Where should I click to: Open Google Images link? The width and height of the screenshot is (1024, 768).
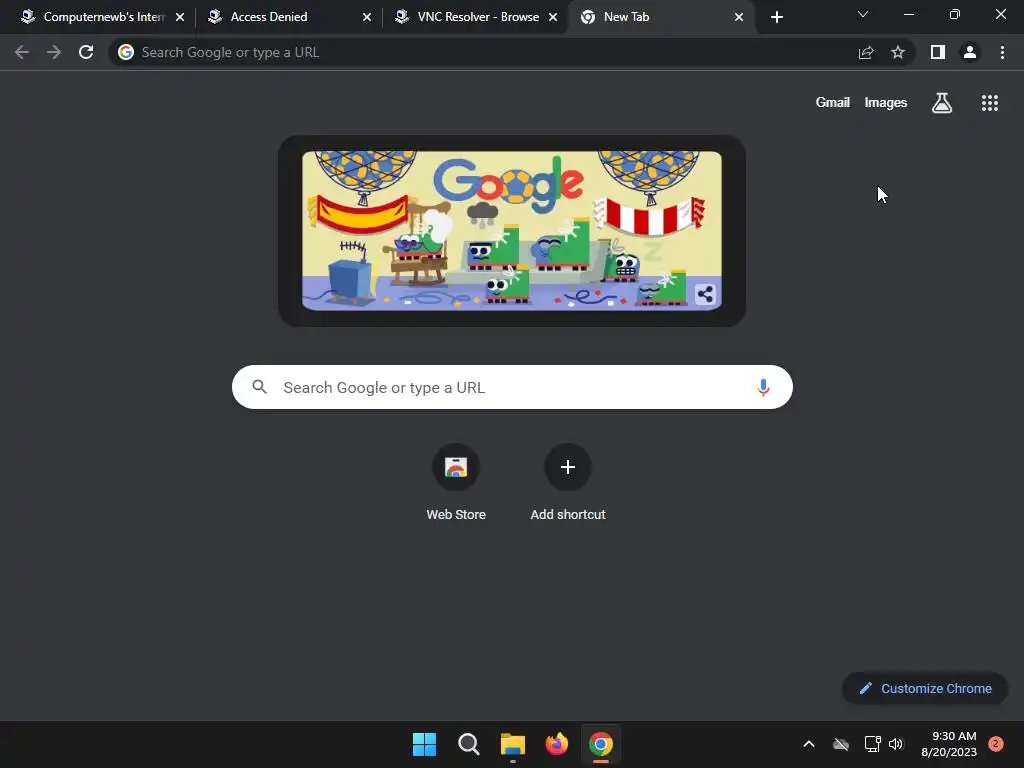tap(886, 103)
